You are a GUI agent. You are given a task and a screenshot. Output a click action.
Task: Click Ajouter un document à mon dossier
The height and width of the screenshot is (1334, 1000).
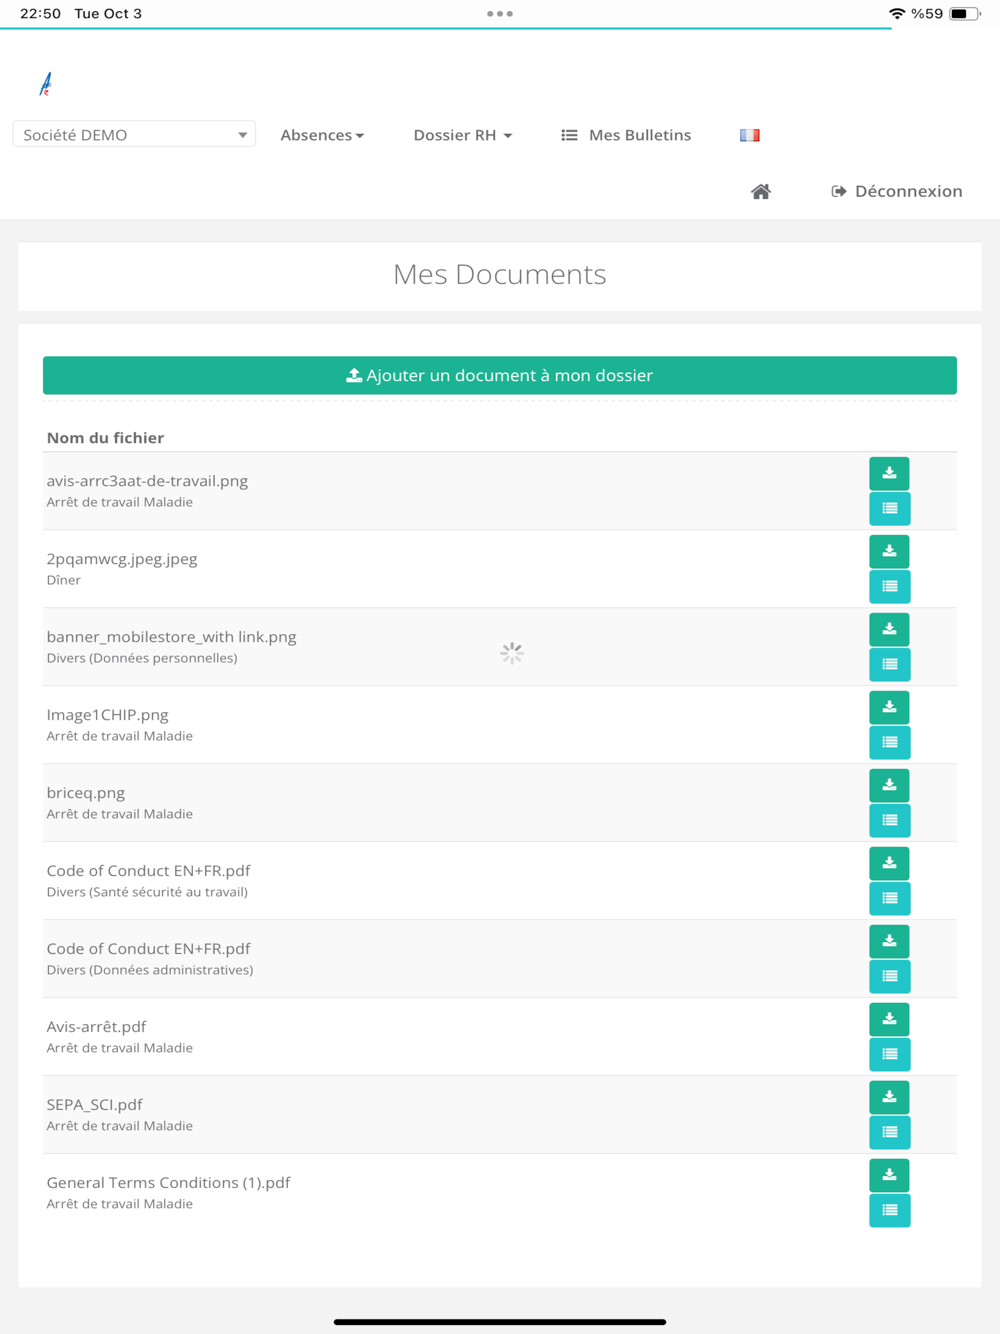pyautogui.click(x=500, y=375)
